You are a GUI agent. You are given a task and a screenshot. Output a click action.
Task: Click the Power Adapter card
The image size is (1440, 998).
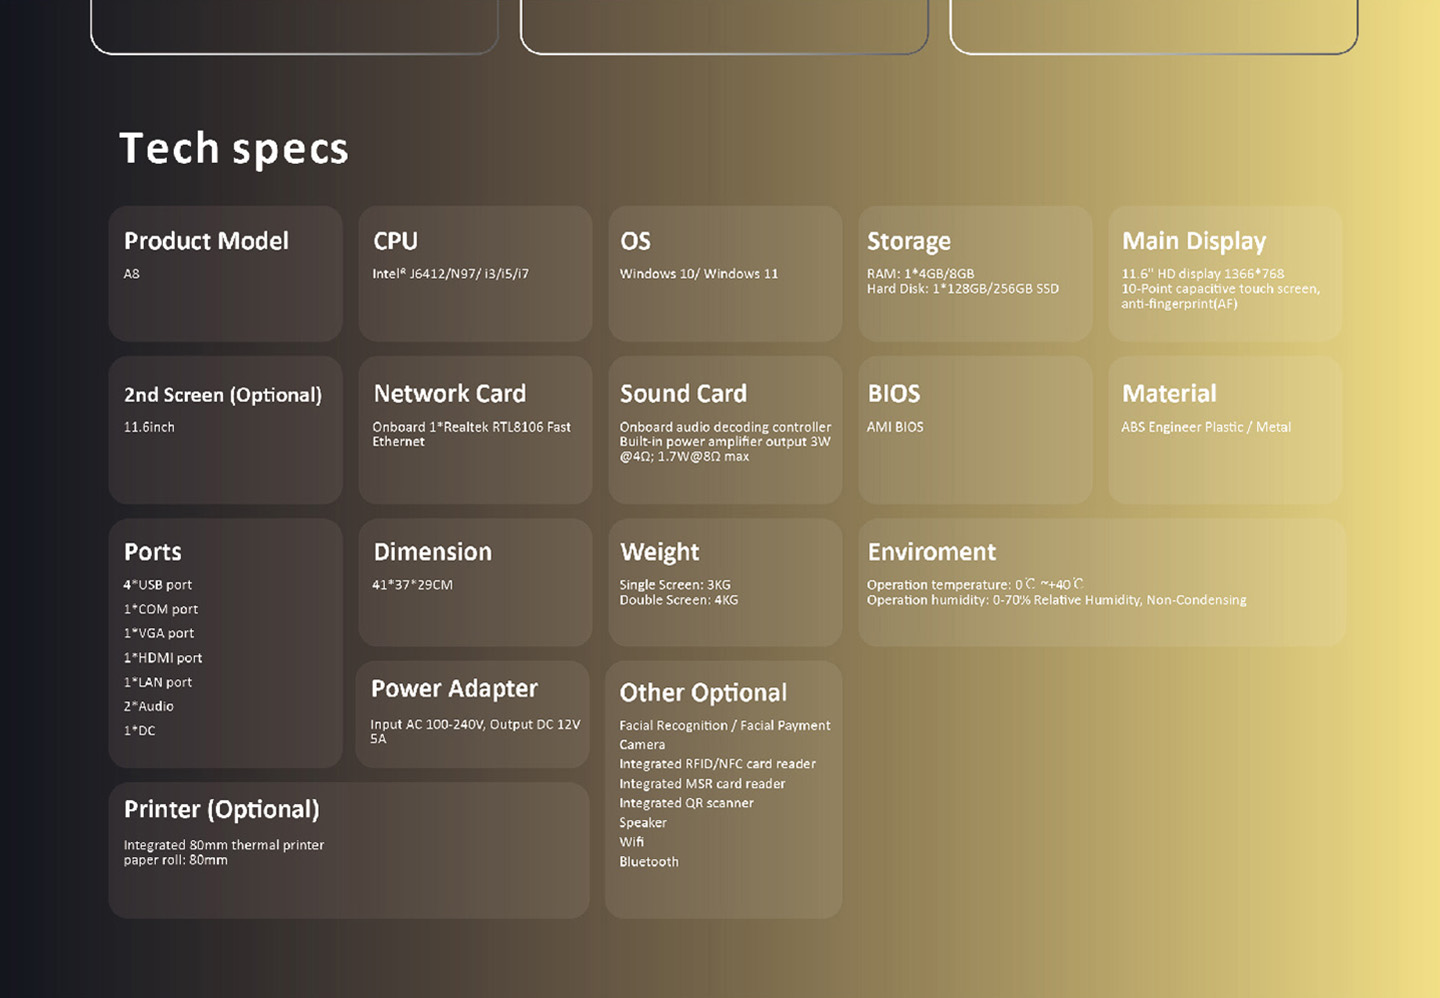472,714
